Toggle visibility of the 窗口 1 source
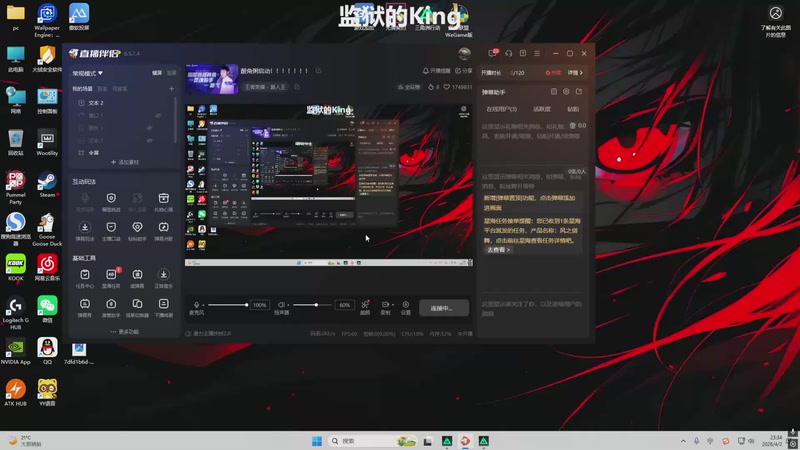Viewport: 800px width, 450px height. (x=158, y=116)
